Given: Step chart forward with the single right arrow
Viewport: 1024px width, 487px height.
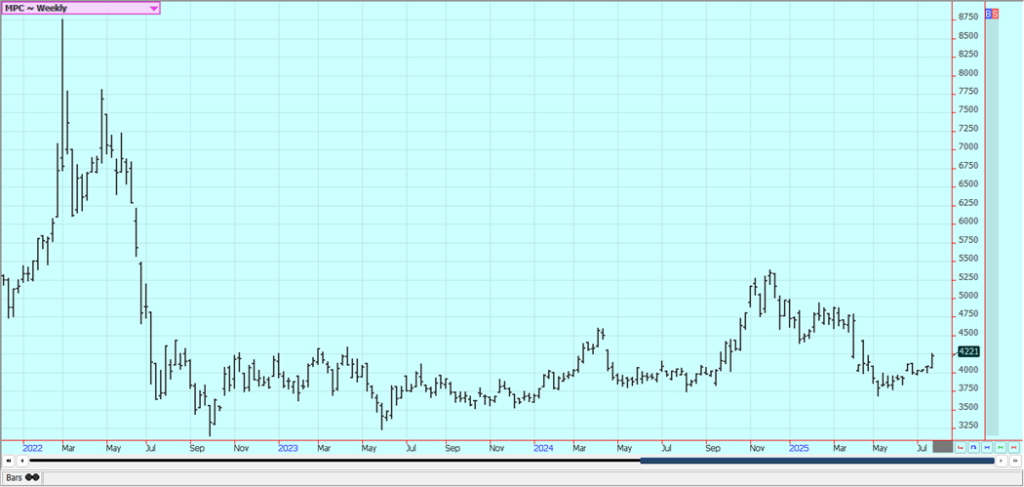Looking at the screenshot, I should 1001,461.
